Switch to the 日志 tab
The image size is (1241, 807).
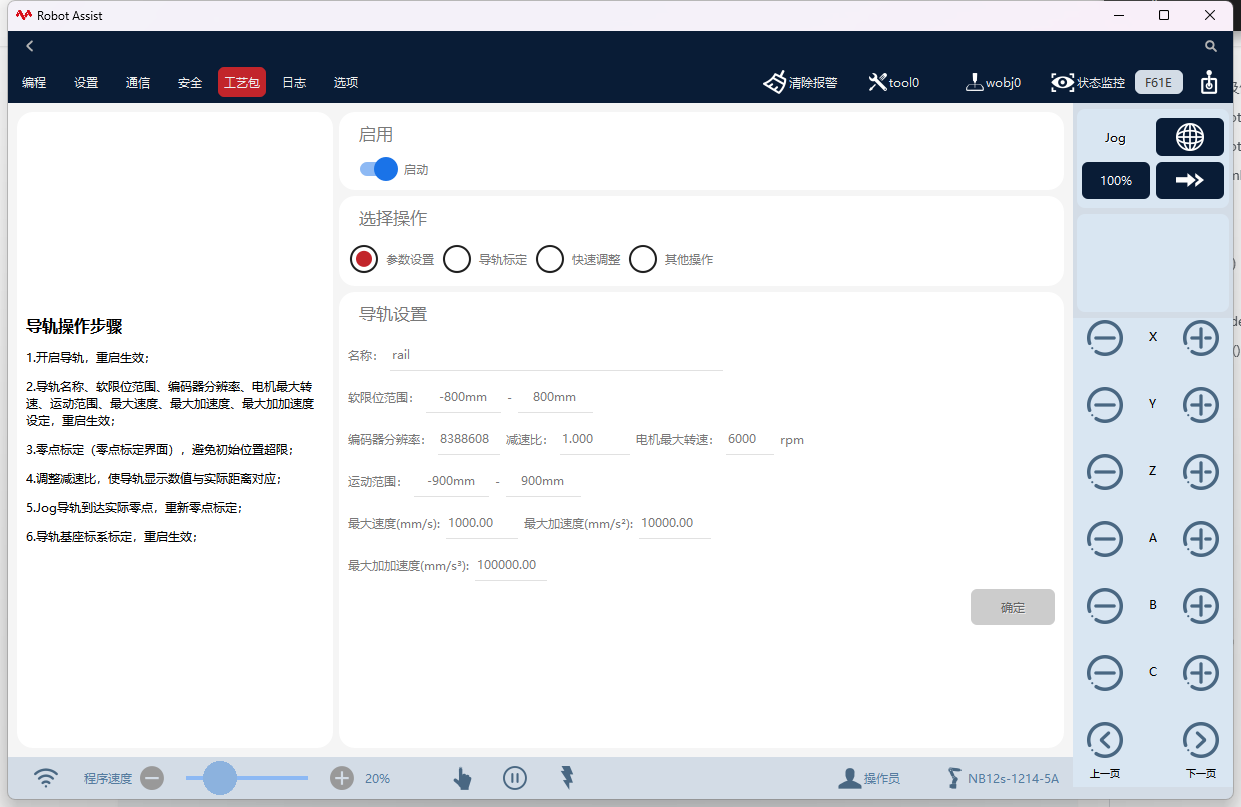pyautogui.click(x=293, y=82)
